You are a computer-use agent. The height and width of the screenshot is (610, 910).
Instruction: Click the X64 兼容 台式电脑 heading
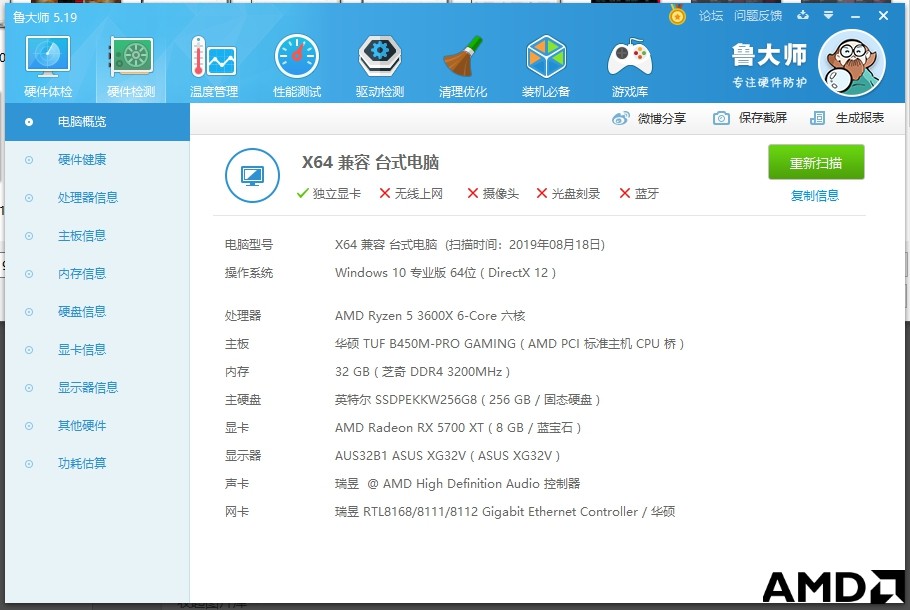370,163
